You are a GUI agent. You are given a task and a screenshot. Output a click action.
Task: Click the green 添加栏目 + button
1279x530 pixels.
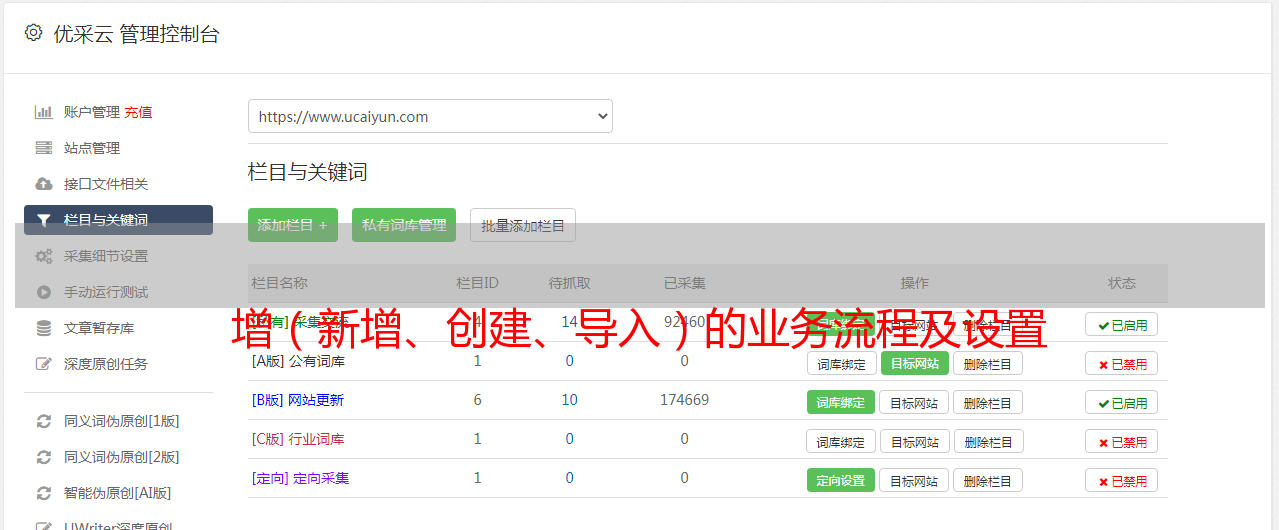click(x=293, y=225)
